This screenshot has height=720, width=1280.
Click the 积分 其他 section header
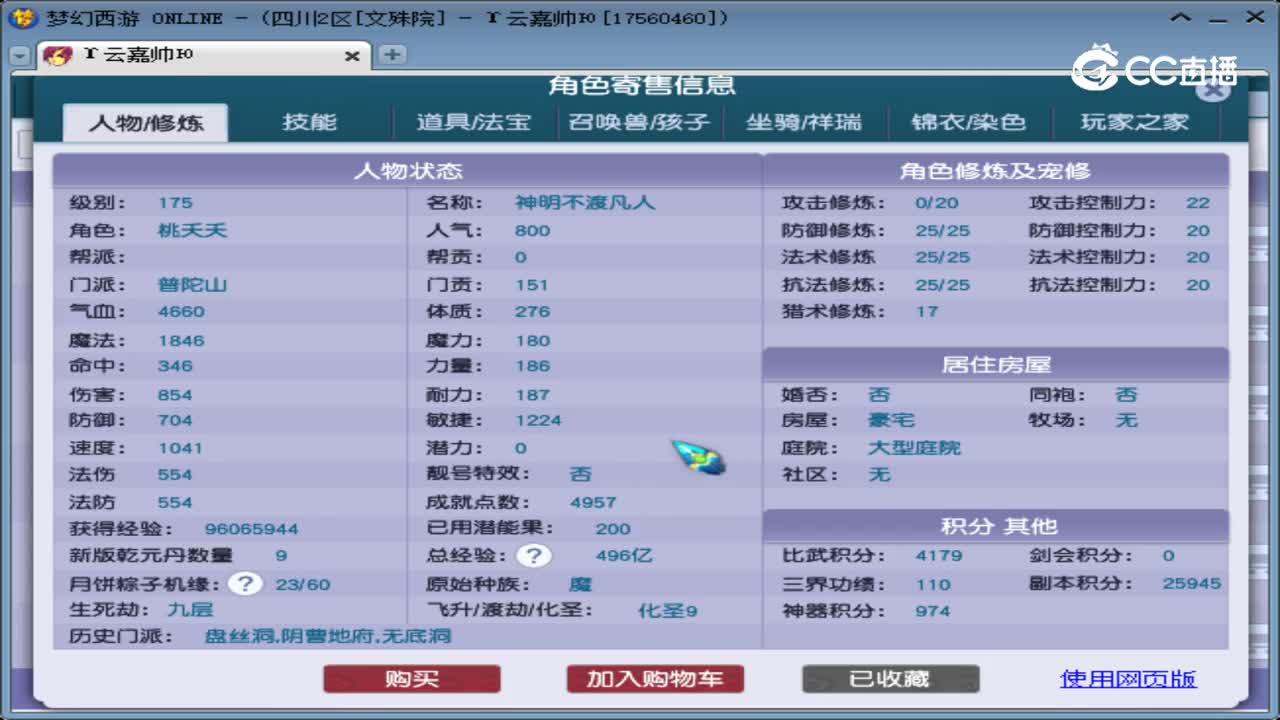coord(996,526)
